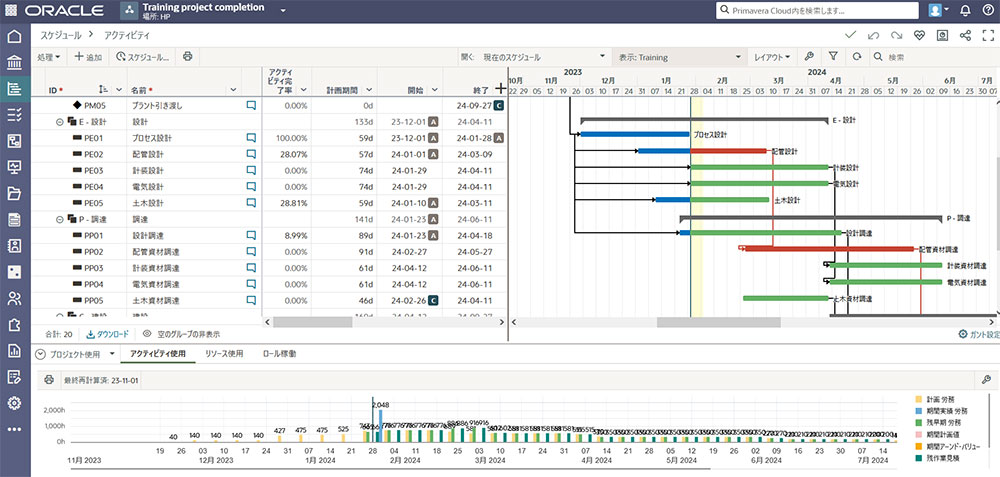This screenshot has width=1000, height=477.
Task: Select the PM05 プラント引き渡し row
Action: pyautogui.click(x=269, y=105)
